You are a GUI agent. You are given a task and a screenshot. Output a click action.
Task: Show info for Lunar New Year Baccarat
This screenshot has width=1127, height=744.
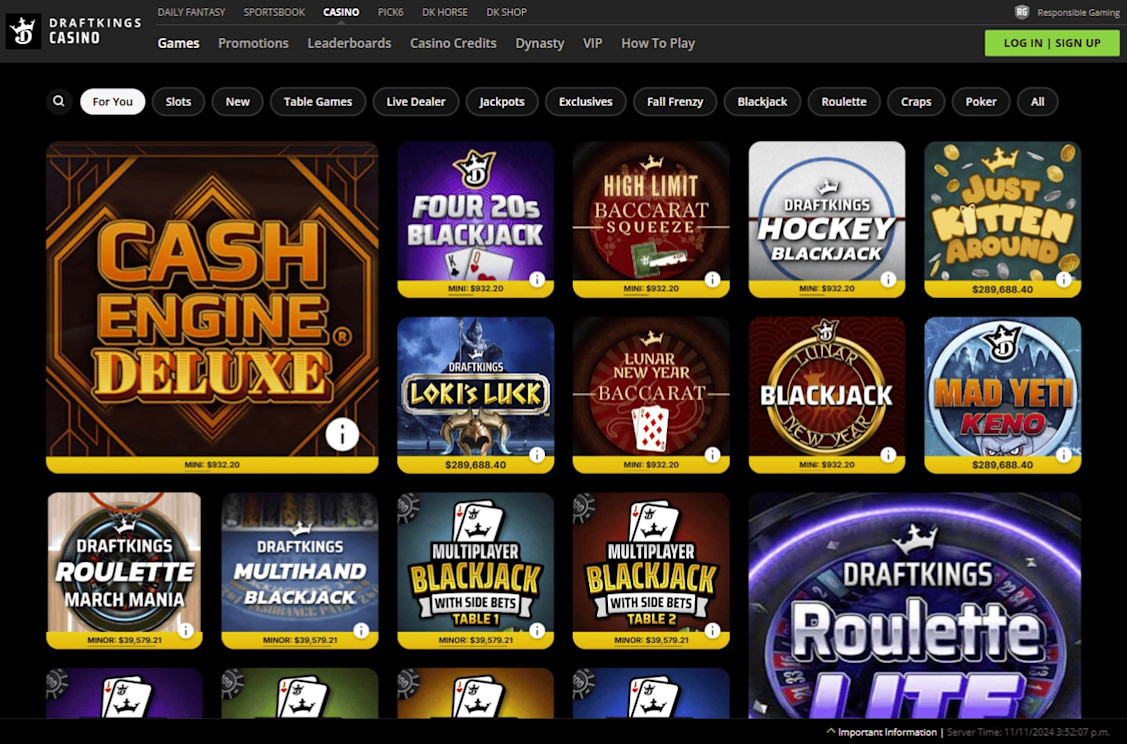[712, 455]
